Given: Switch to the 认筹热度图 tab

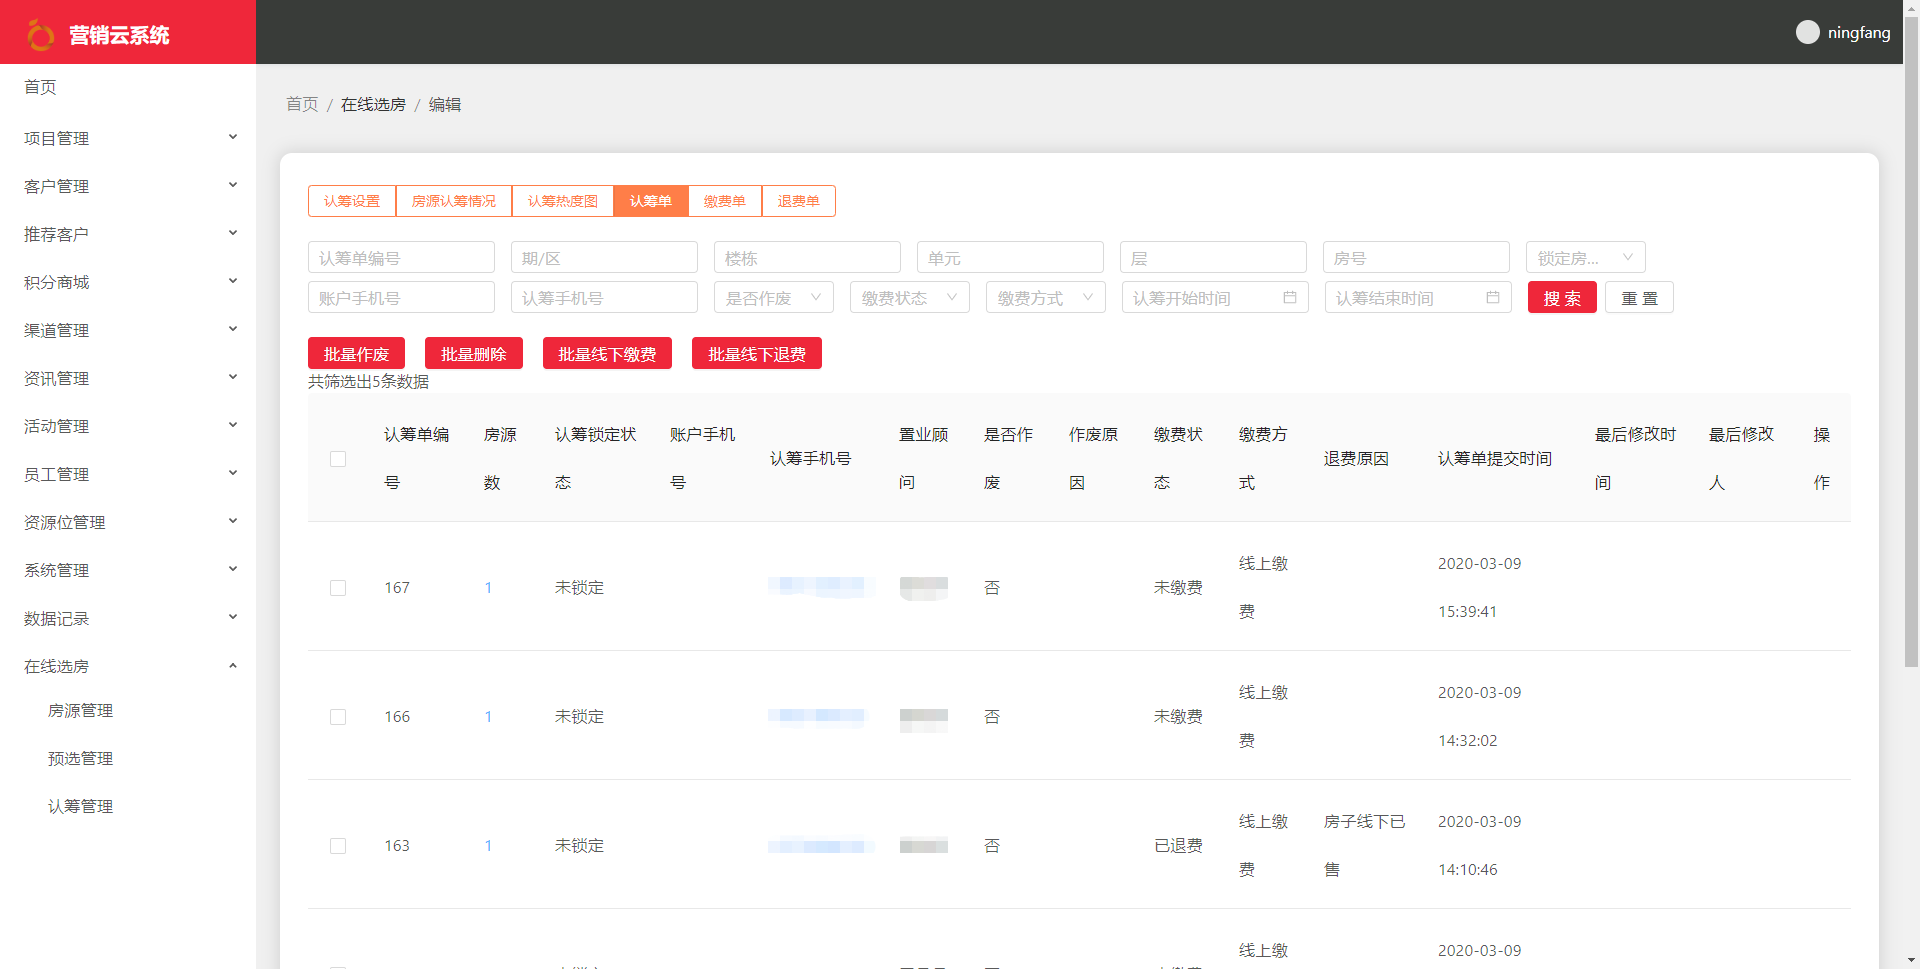Looking at the screenshot, I should pos(563,201).
